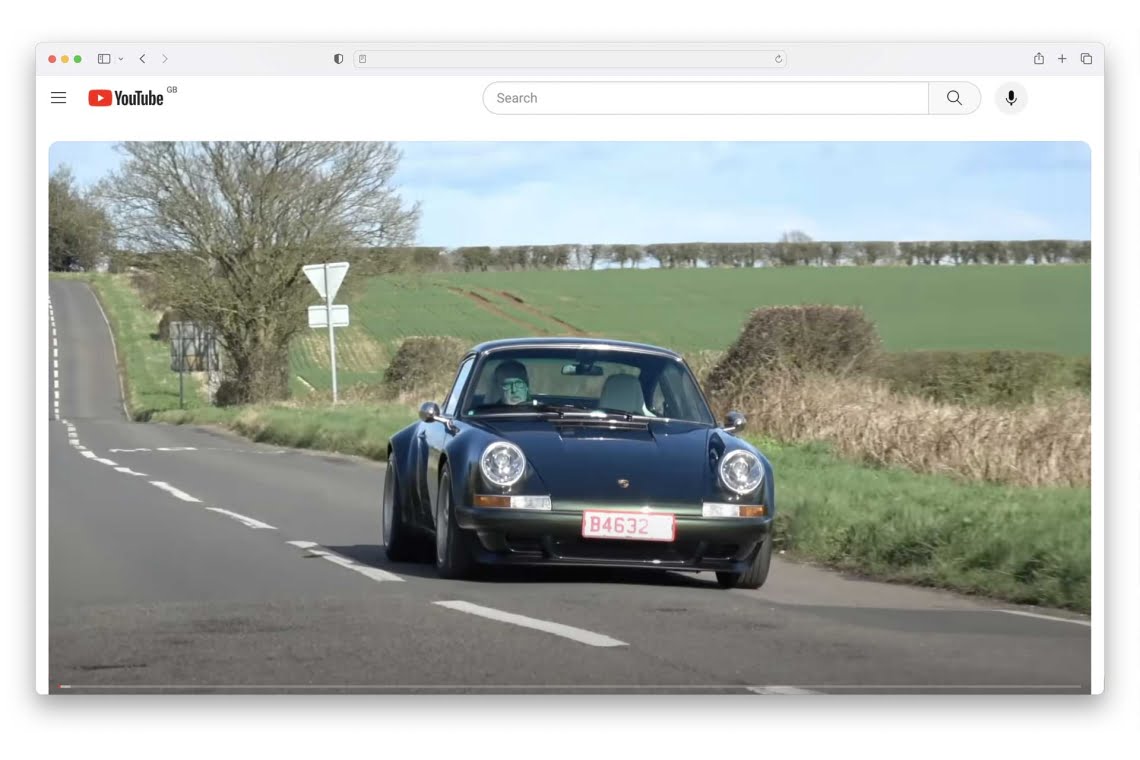1140x760 pixels.
Task: Start voice search with the microphone icon
Action: (x=1010, y=98)
